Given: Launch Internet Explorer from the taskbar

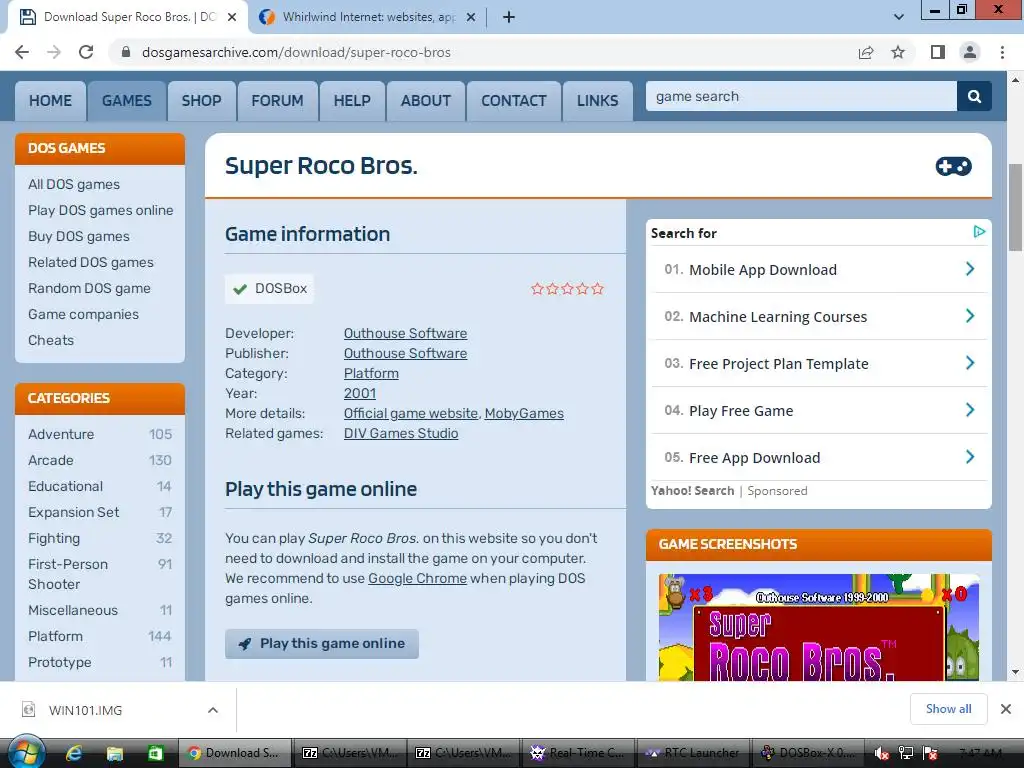Looking at the screenshot, I should coord(74,753).
